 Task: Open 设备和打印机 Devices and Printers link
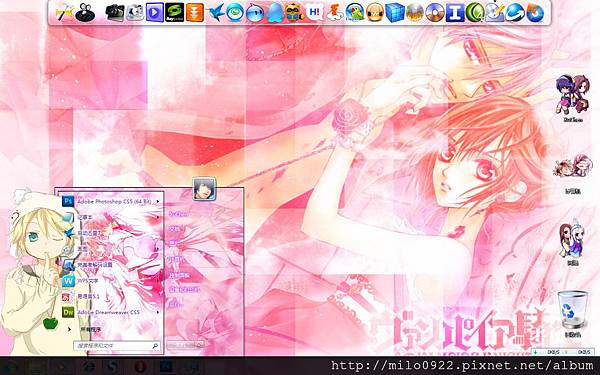point(184,290)
